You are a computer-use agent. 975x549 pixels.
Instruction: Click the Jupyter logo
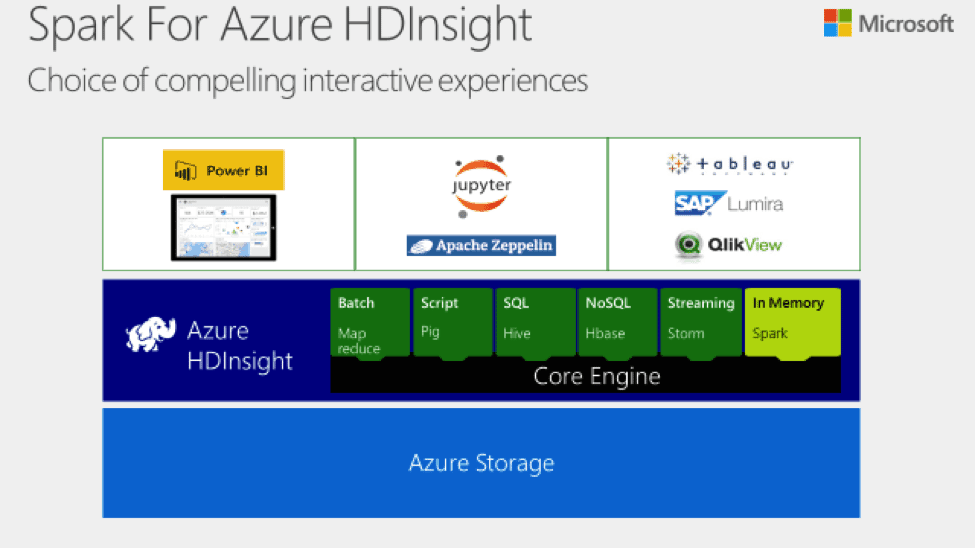coord(481,187)
